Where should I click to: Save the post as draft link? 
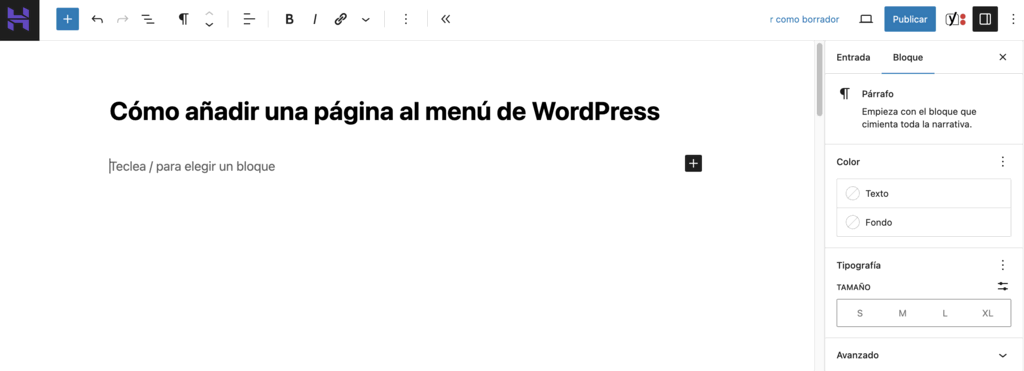click(804, 20)
